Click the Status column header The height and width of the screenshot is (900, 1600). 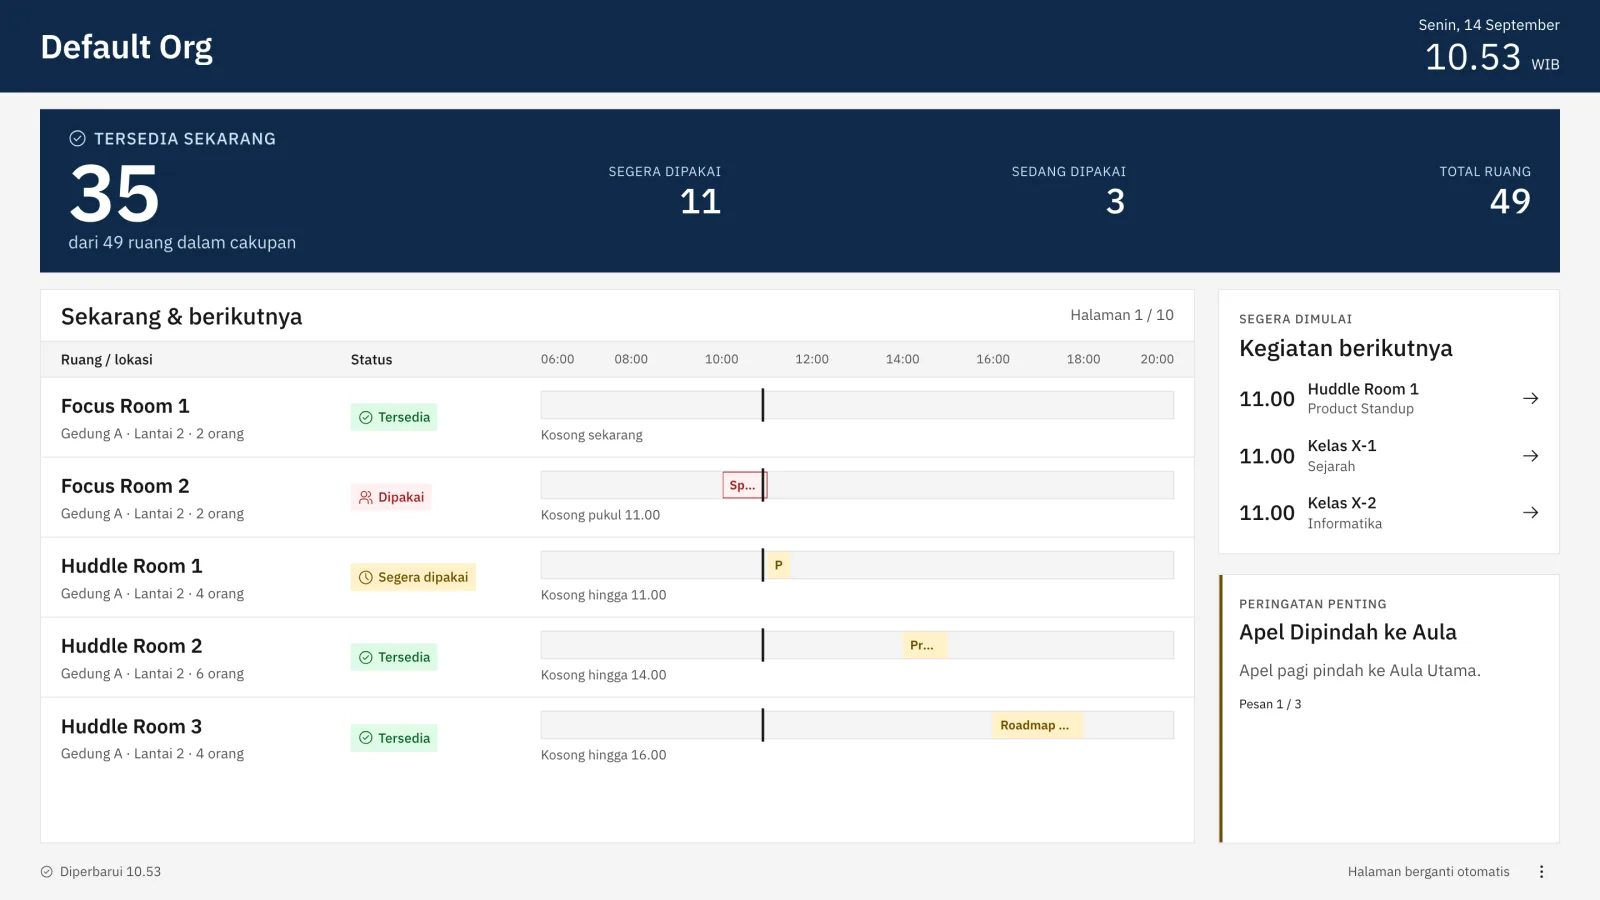(x=371, y=360)
